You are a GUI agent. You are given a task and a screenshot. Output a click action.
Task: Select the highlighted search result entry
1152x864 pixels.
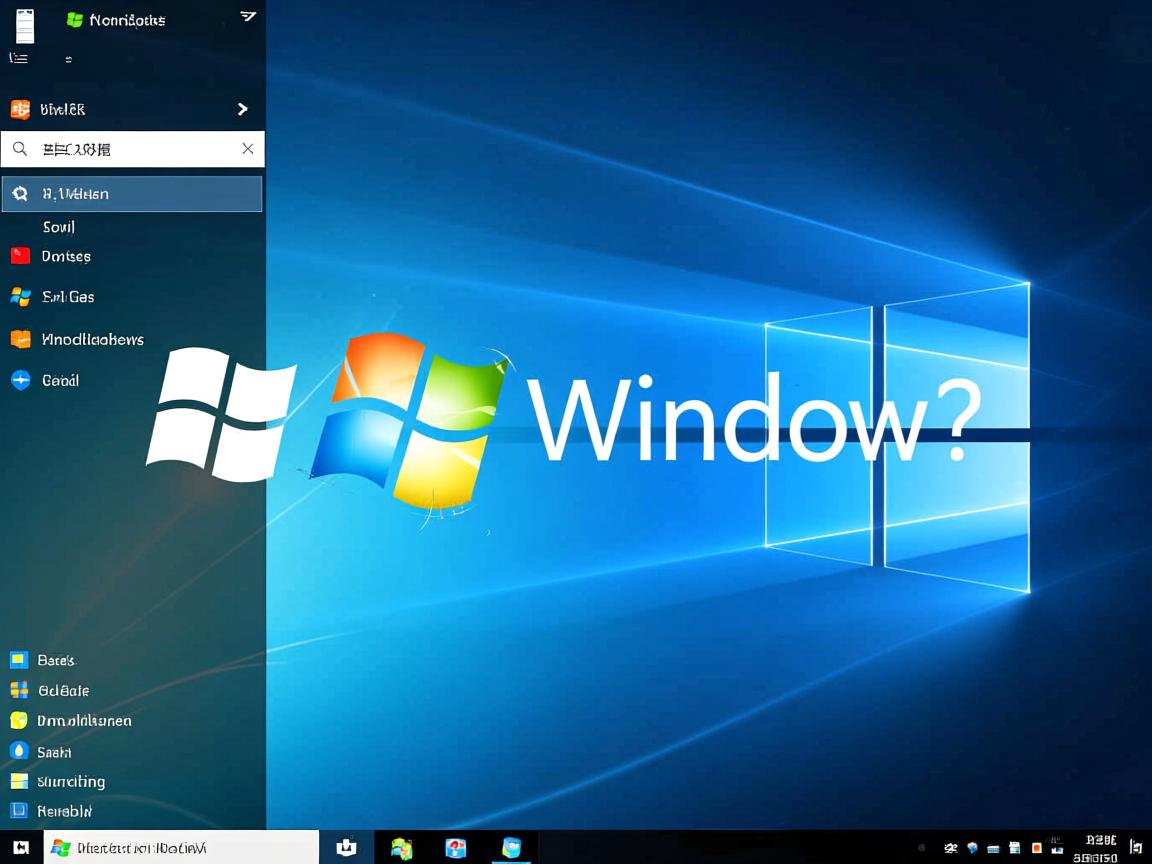point(132,193)
